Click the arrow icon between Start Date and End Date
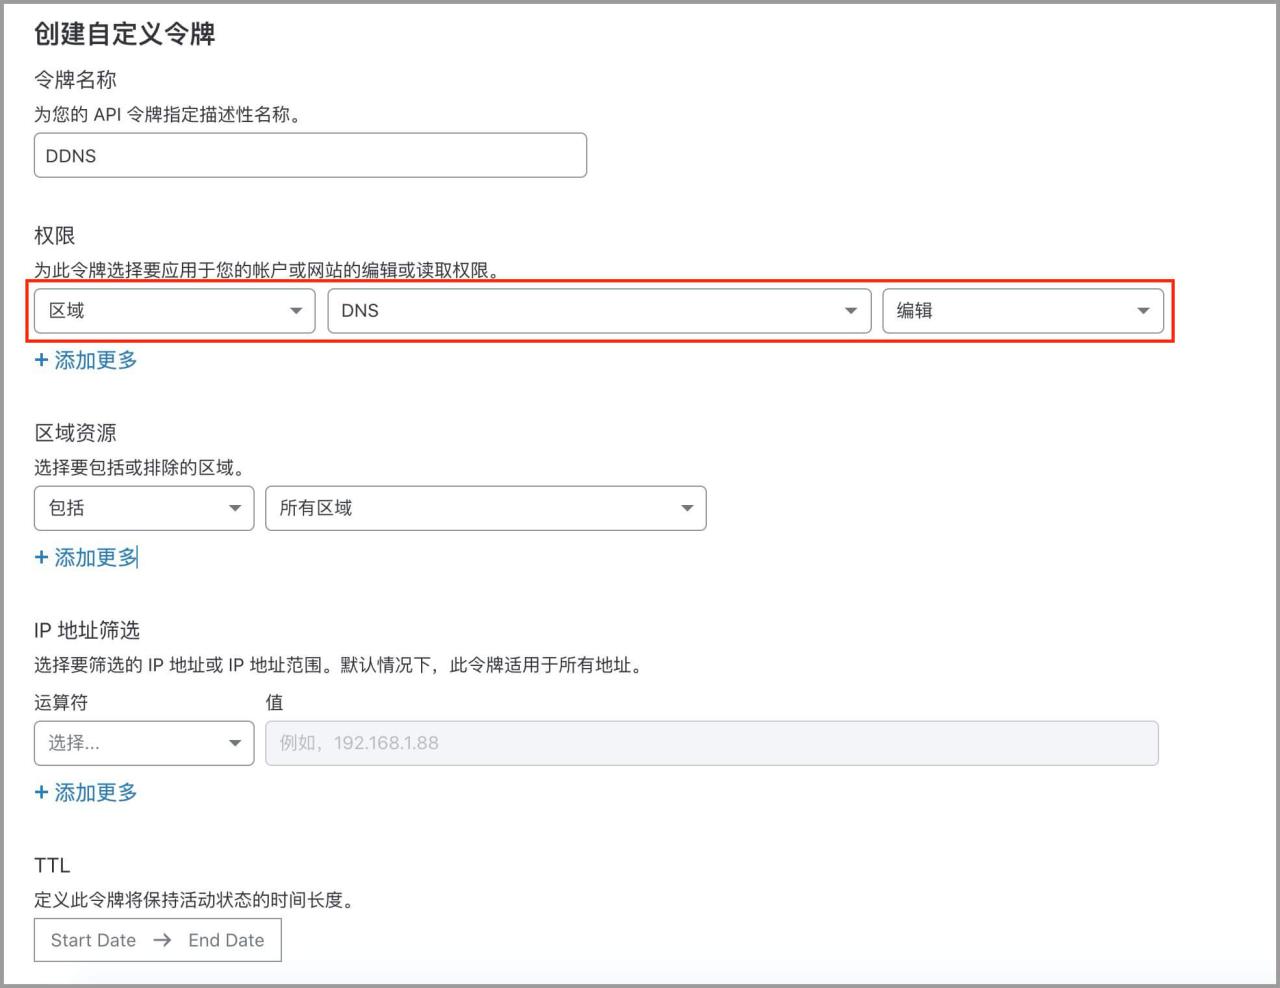The height and width of the screenshot is (988, 1280). 160,940
